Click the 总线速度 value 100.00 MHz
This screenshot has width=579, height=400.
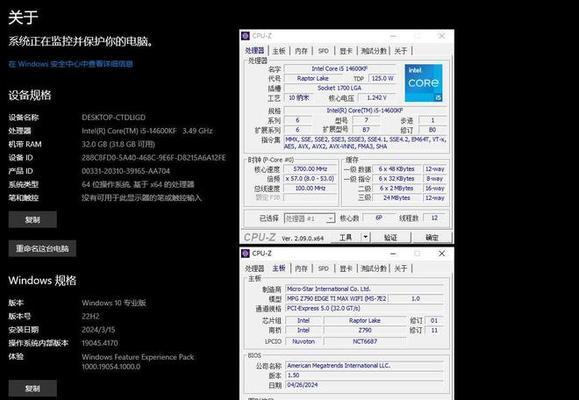coord(310,188)
